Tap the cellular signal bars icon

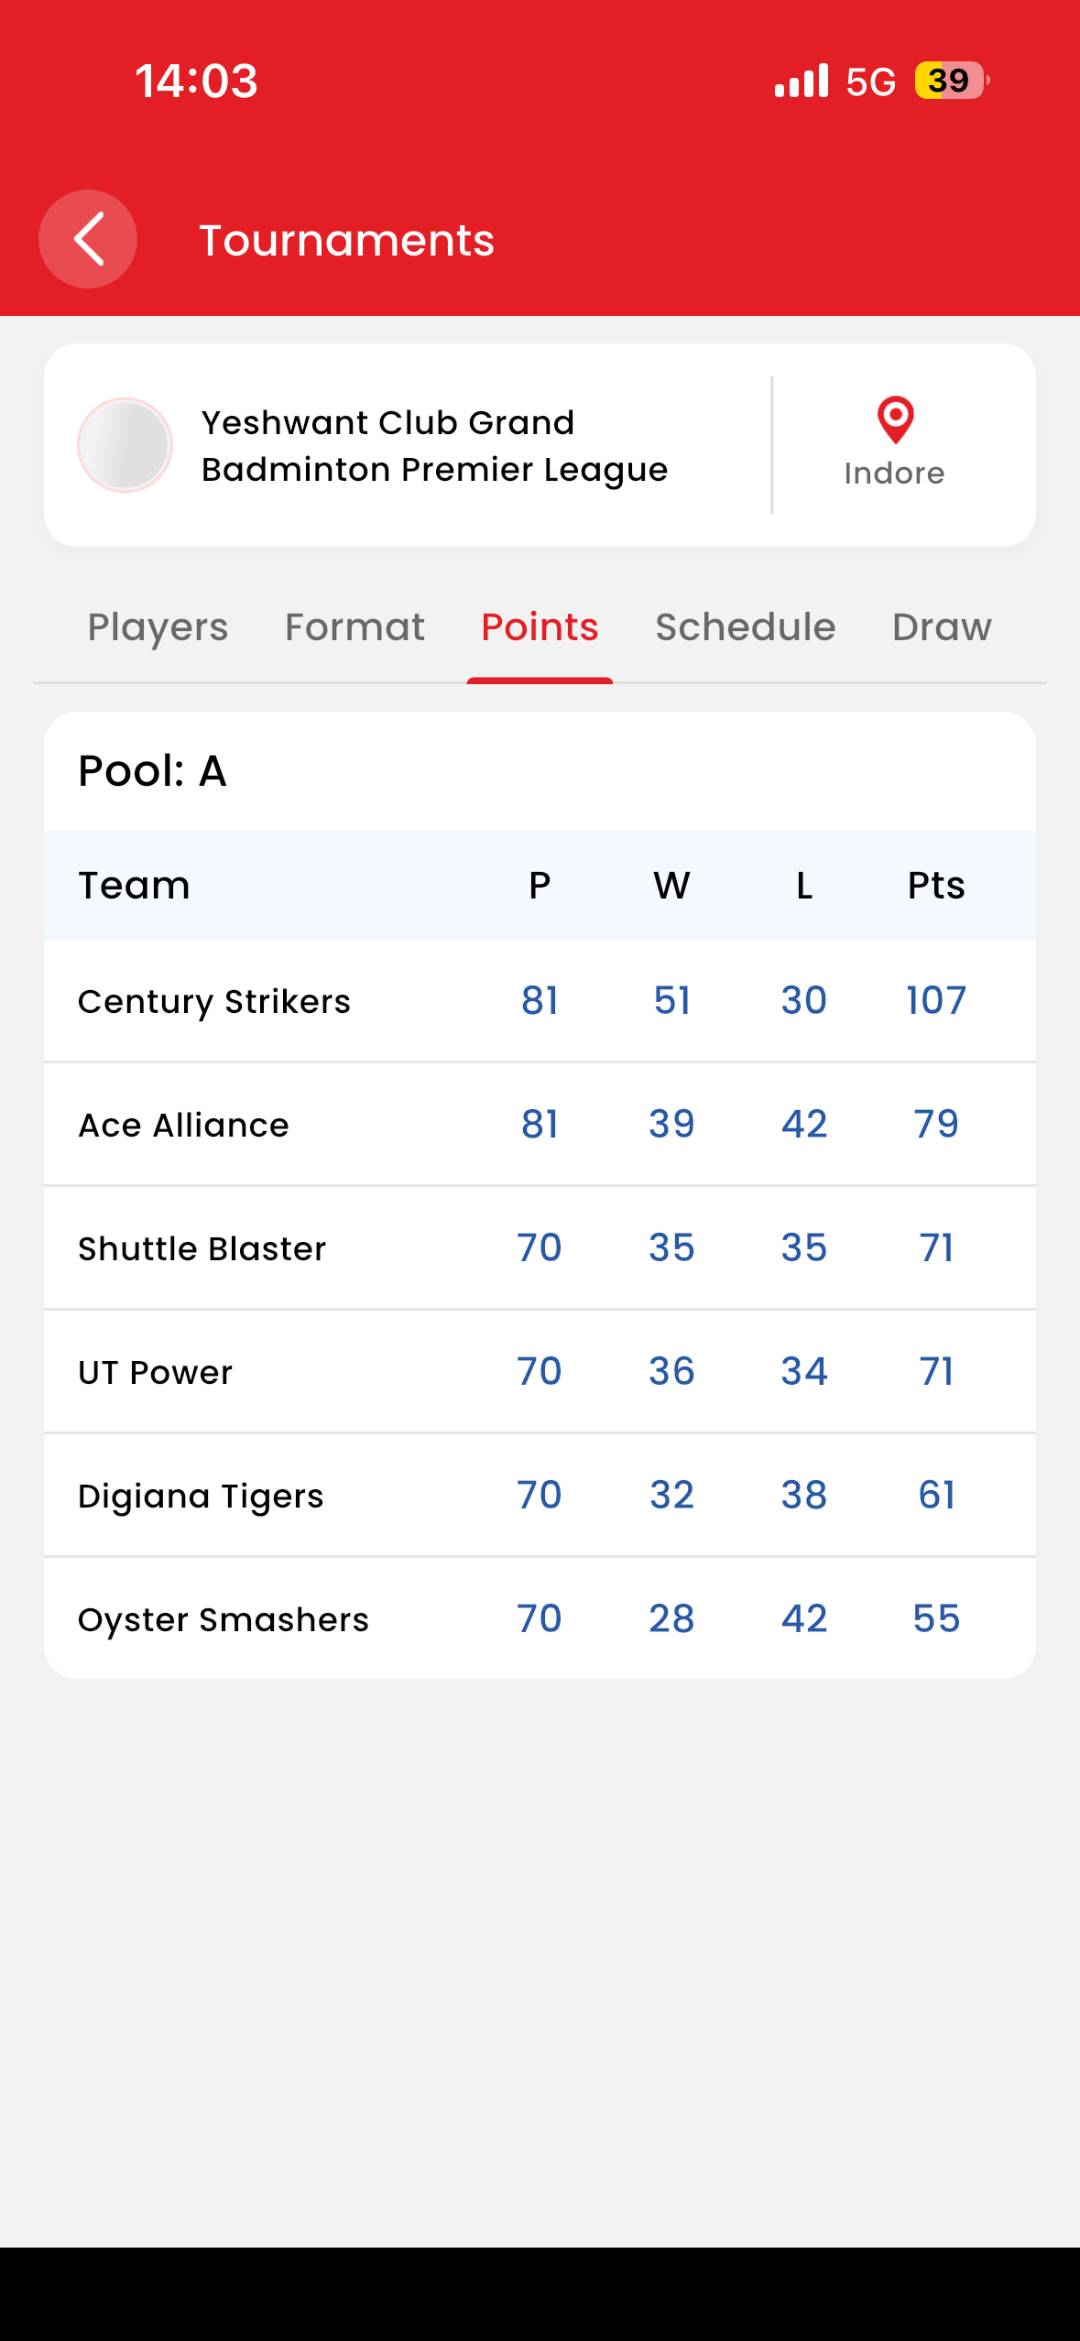[801, 80]
